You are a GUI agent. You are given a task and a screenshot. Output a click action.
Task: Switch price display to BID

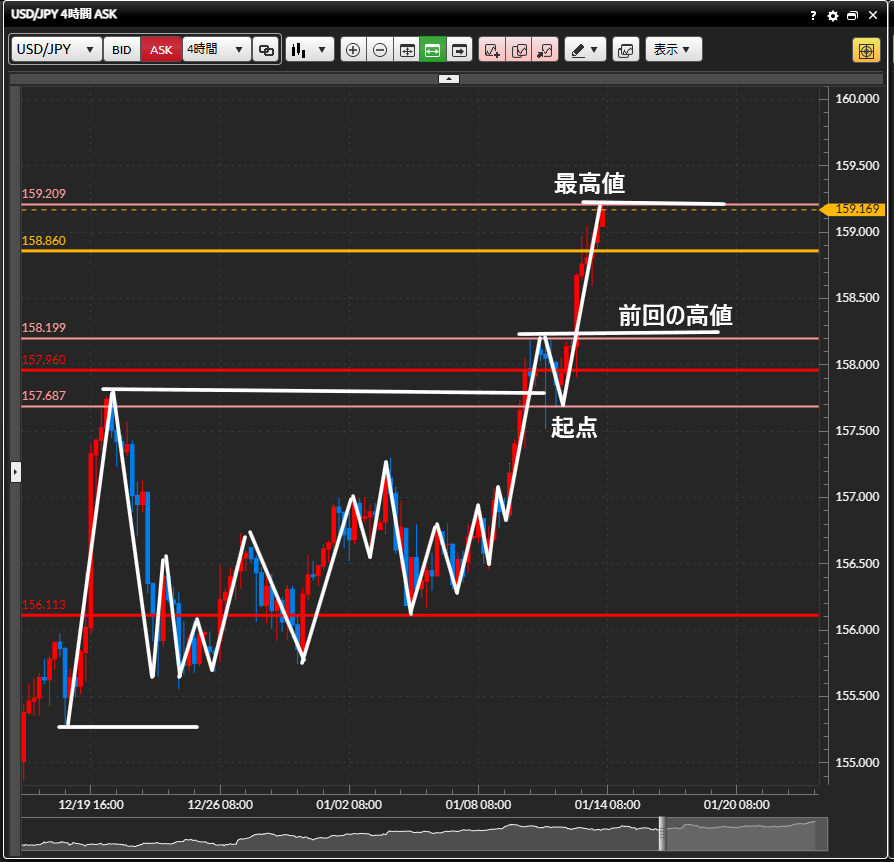point(121,49)
